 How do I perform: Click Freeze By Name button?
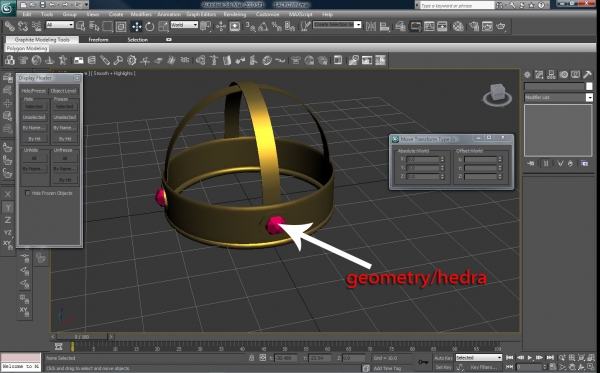[65, 128]
